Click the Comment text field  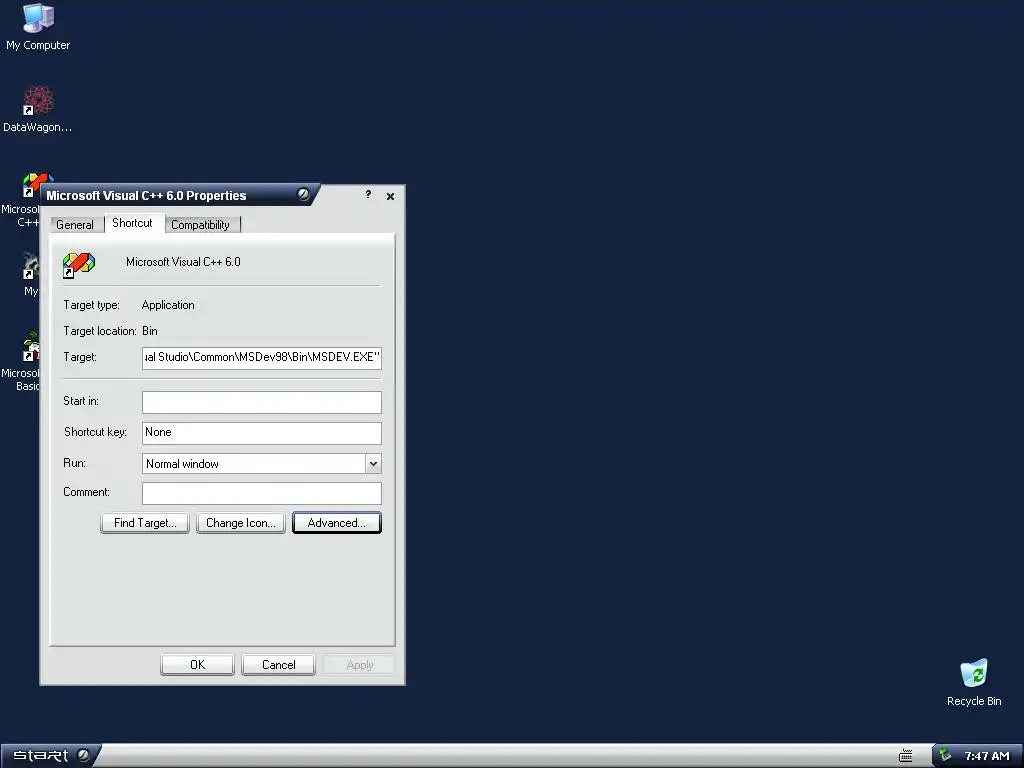pyautogui.click(x=262, y=493)
